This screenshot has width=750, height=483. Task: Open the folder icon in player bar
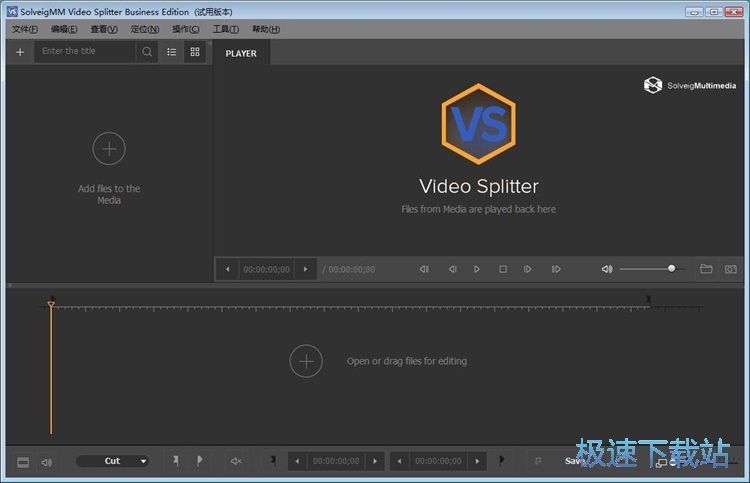point(706,269)
